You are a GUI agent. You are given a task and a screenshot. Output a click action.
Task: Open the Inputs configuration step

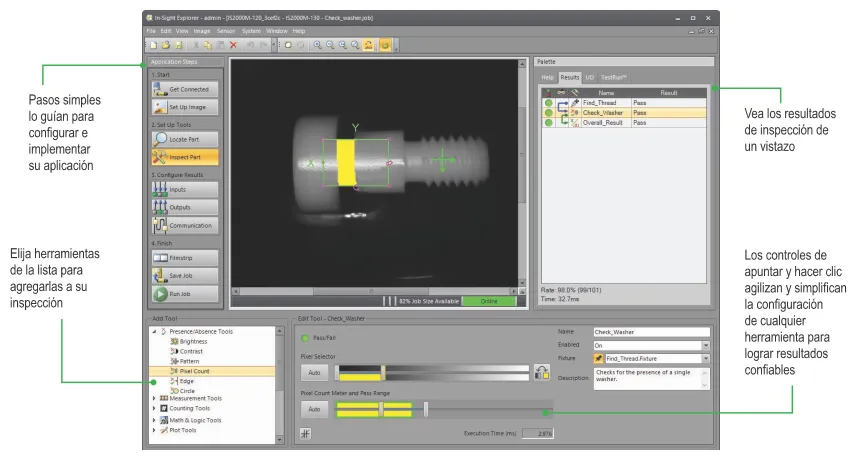[x=160, y=189]
